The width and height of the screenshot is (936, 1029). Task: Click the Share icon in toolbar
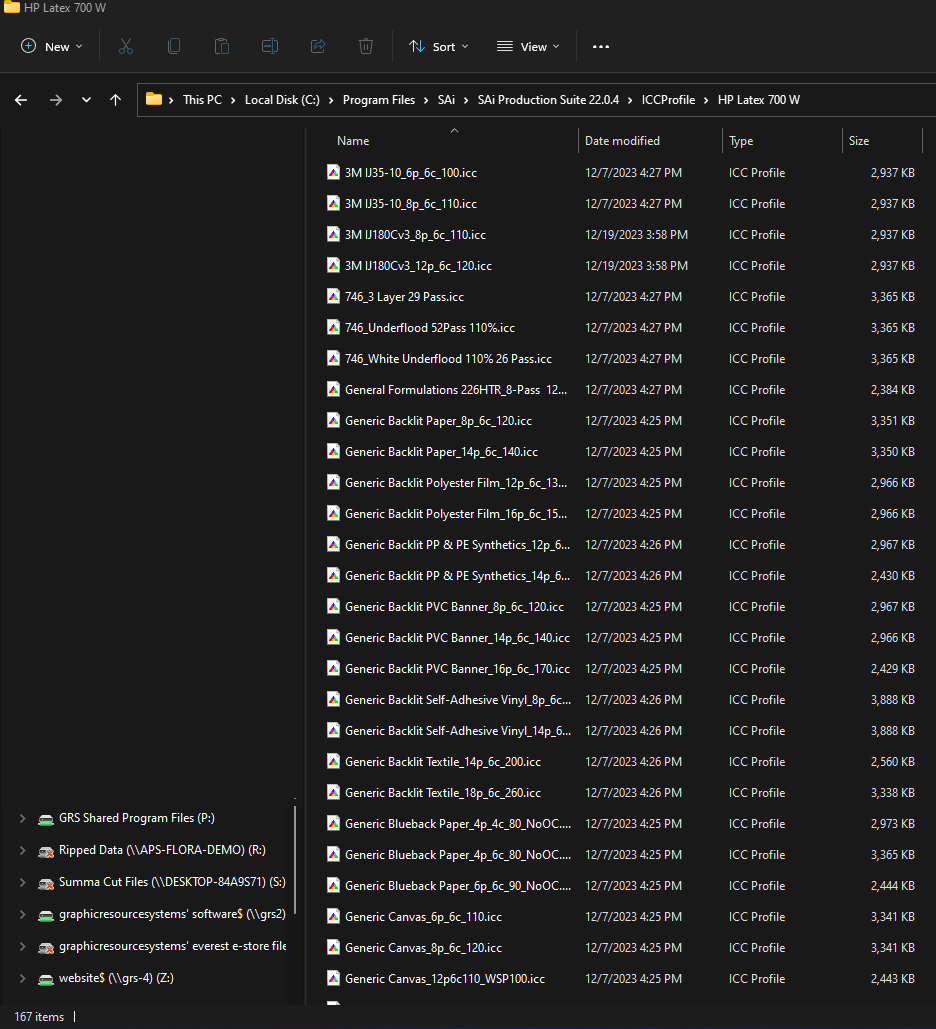(x=318, y=47)
